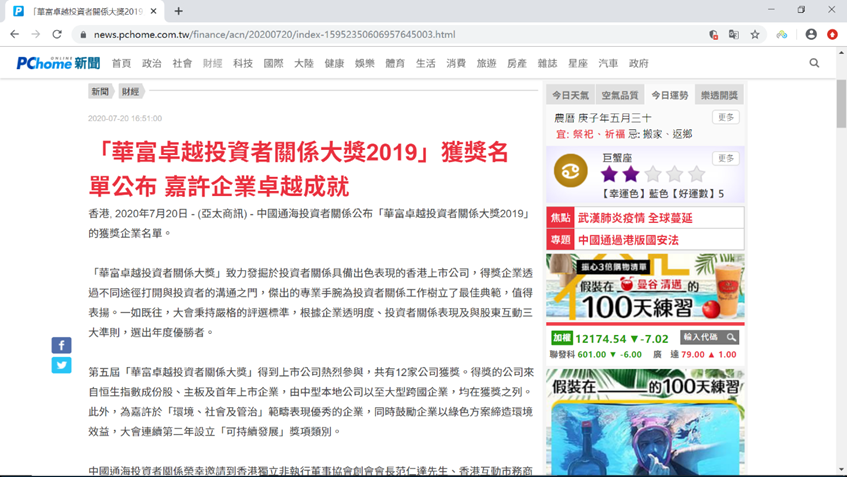The width and height of the screenshot is (847, 477).
Task: Open 科技 news section
Action: 243,63
